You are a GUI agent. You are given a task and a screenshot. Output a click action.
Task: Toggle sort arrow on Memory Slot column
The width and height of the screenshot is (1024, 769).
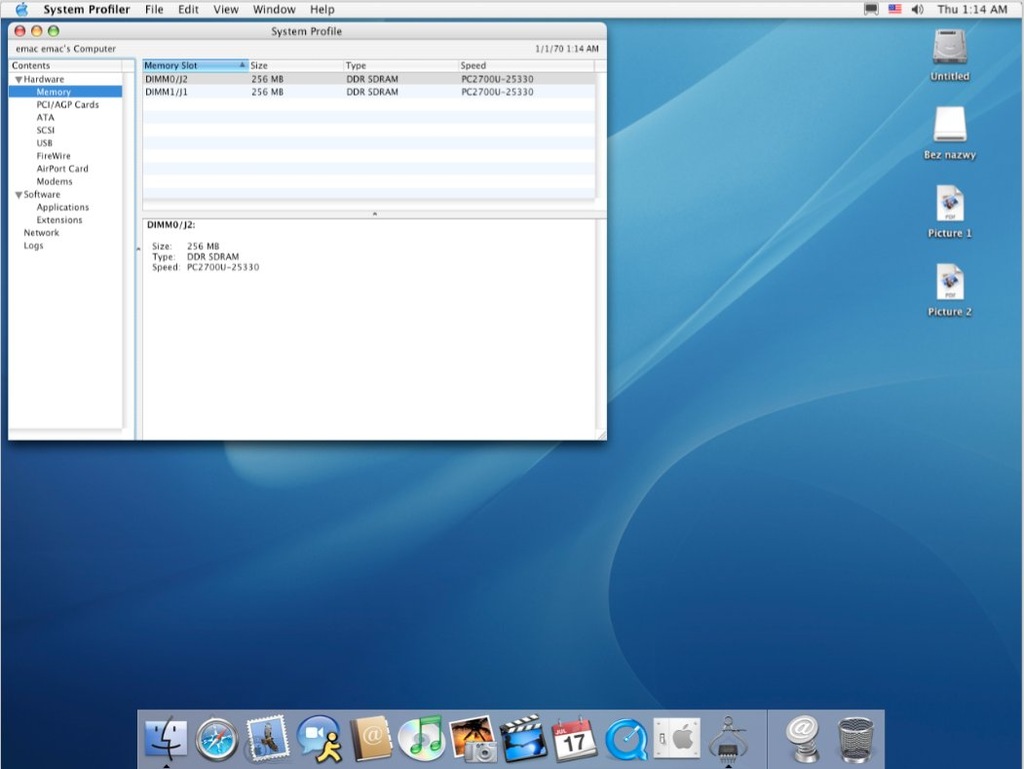(242, 65)
